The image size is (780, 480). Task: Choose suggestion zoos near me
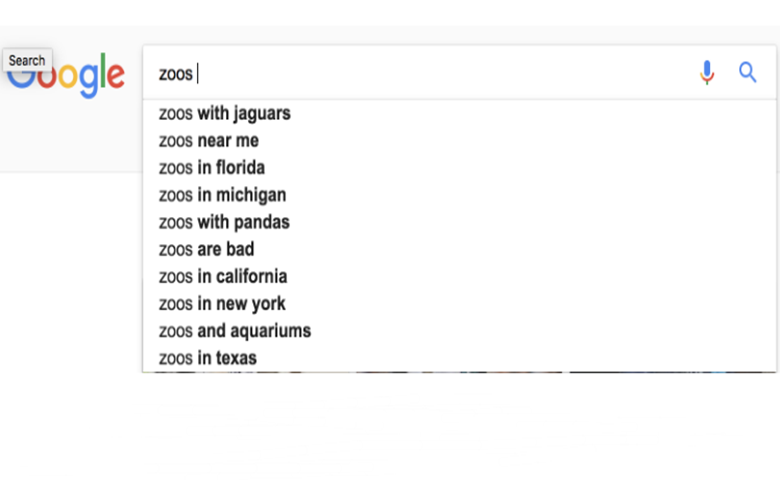[x=459, y=141]
